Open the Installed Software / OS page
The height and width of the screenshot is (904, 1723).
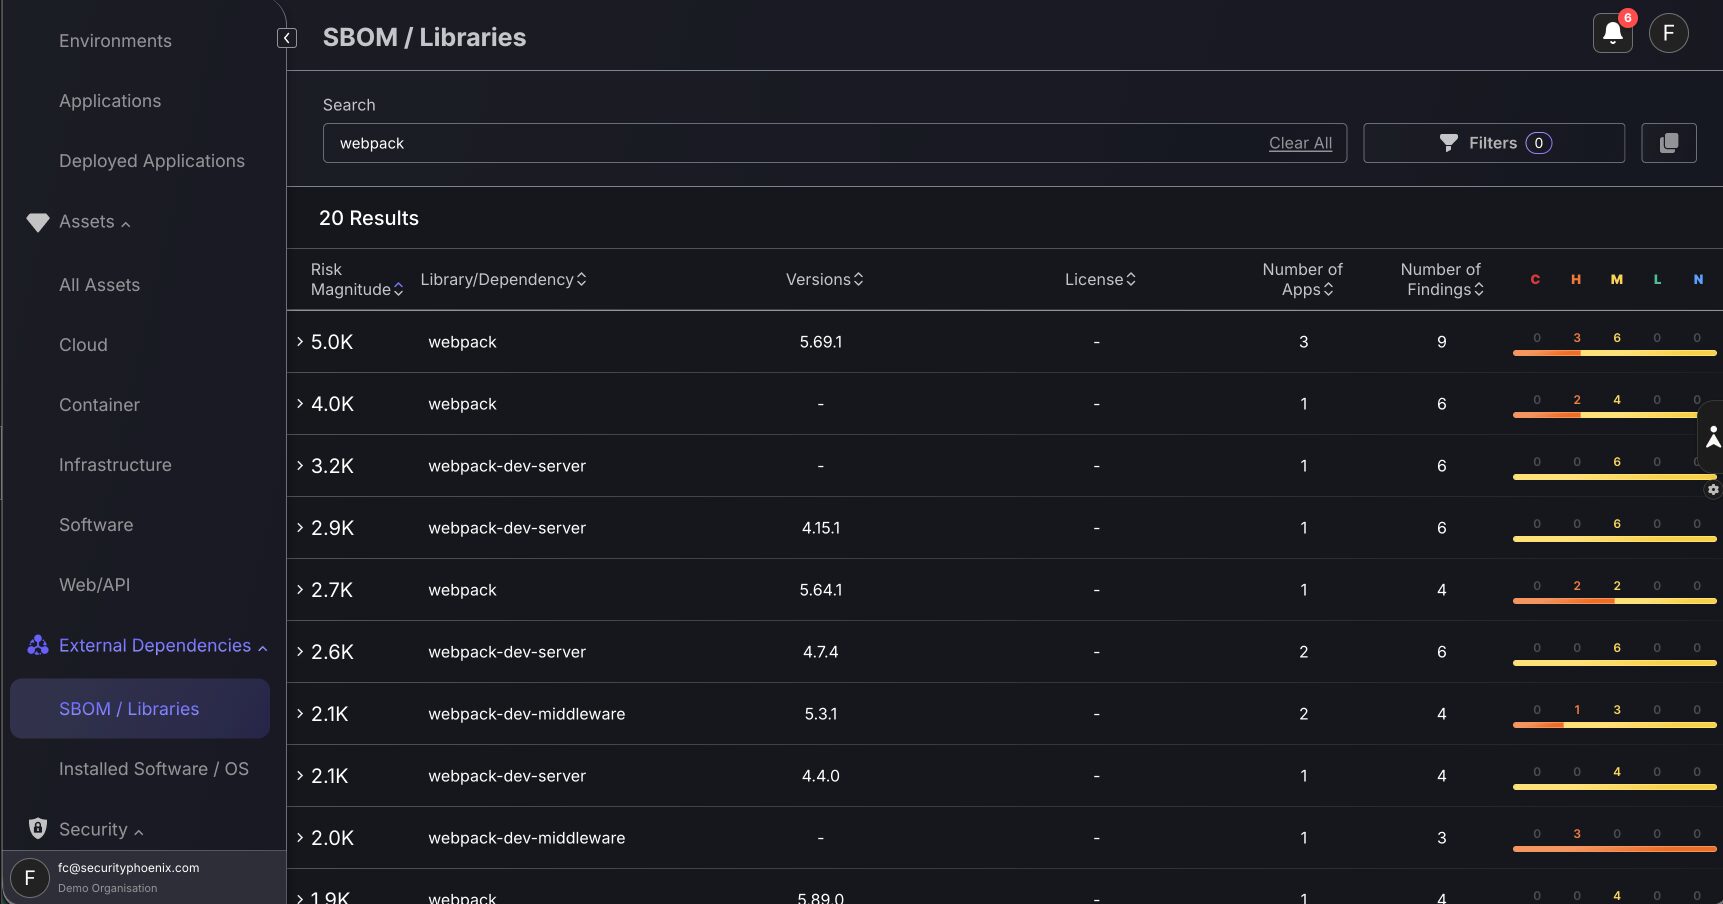(154, 768)
